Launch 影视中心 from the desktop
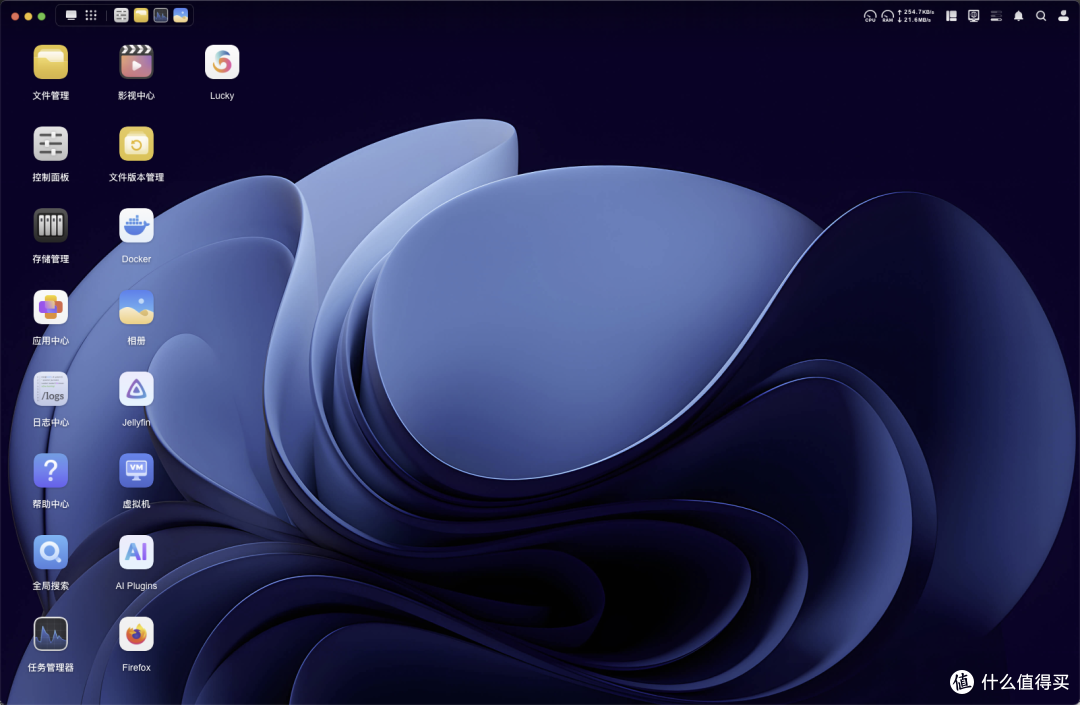This screenshot has height=705, width=1080. tap(136, 63)
